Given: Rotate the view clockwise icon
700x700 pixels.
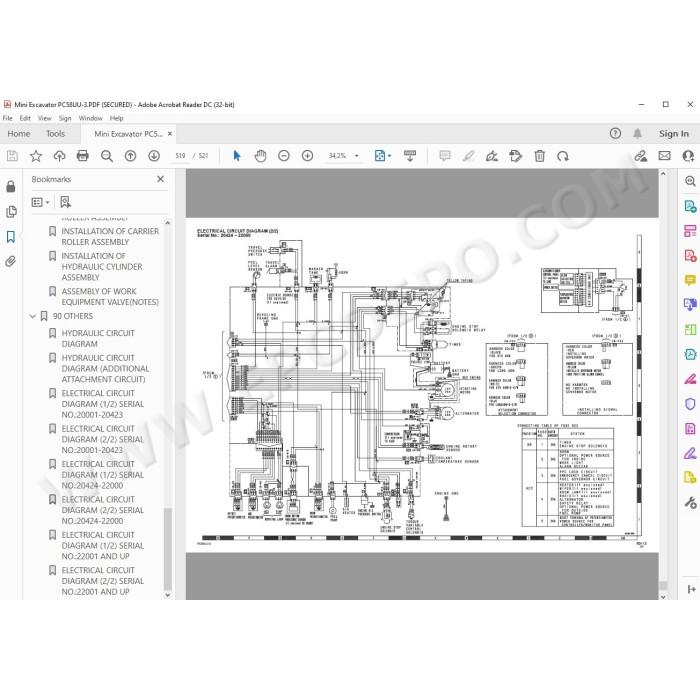Looking at the screenshot, I should point(563,156).
